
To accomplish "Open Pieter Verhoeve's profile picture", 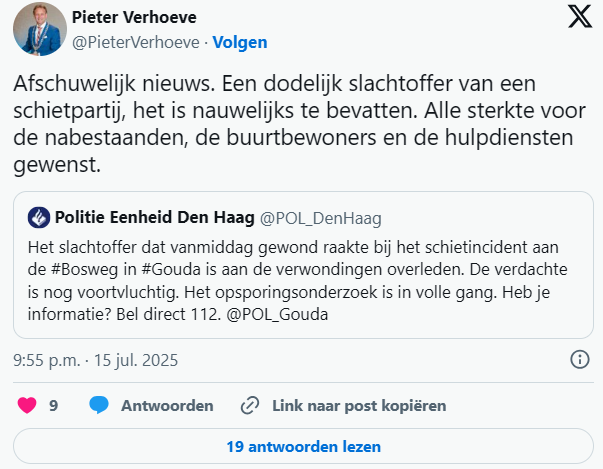I will pyautogui.click(x=39, y=29).
